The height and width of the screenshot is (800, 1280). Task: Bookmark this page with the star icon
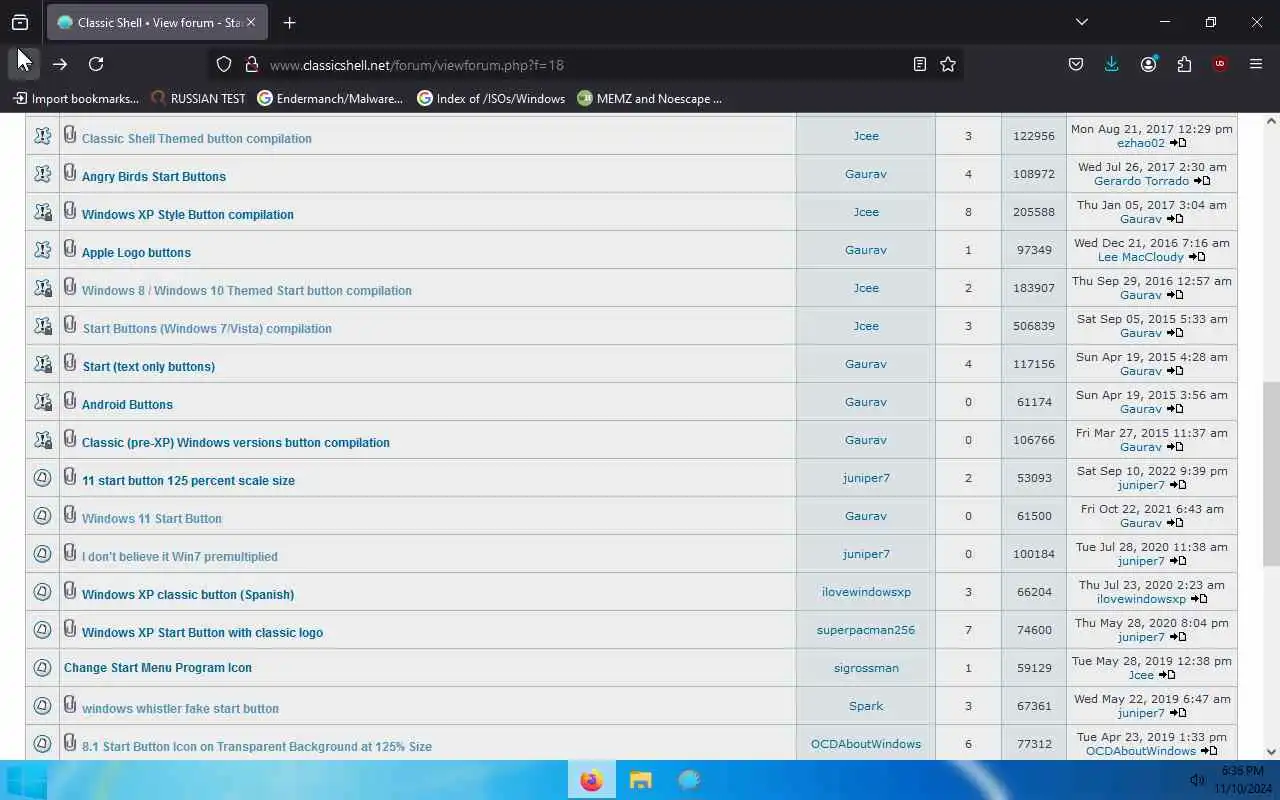tap(948, 64)
